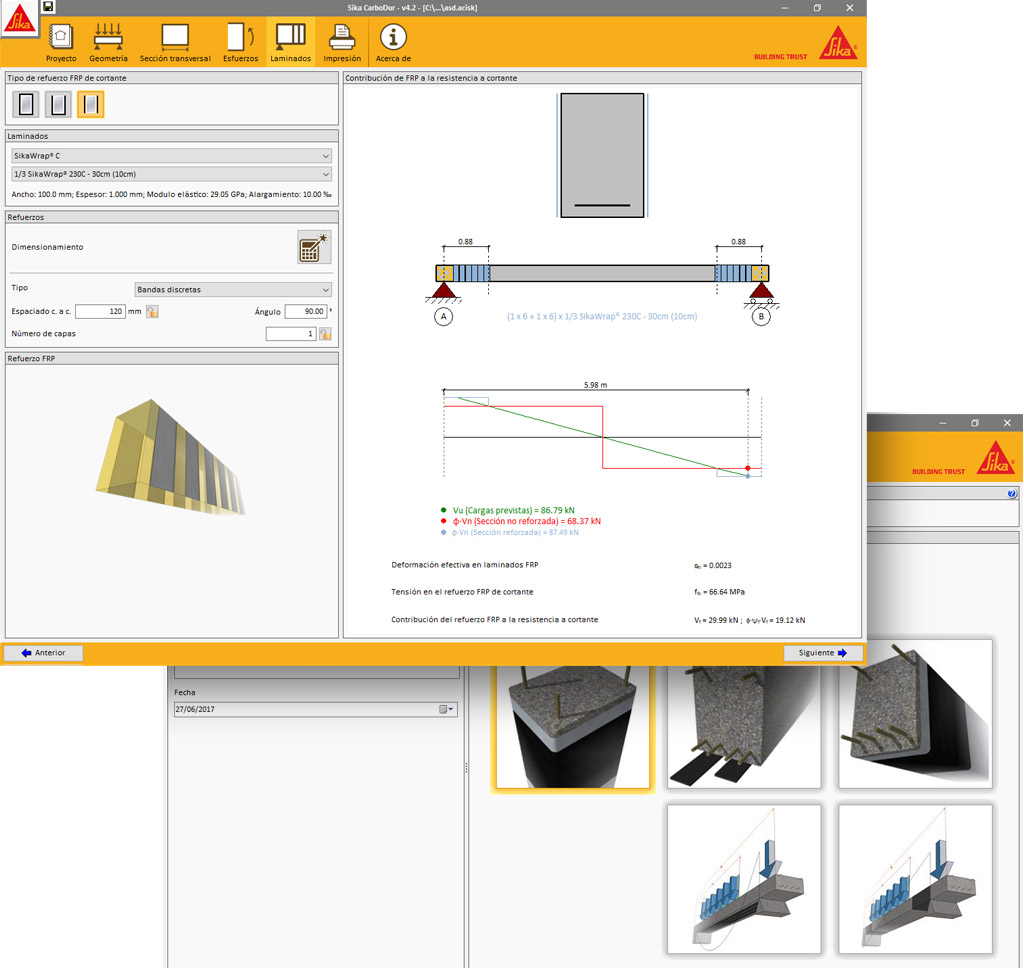The height and width of the screenshot is (968, 1024).
Task: Run the Dimensionamiento calculator button
Action: click(313, 247)
